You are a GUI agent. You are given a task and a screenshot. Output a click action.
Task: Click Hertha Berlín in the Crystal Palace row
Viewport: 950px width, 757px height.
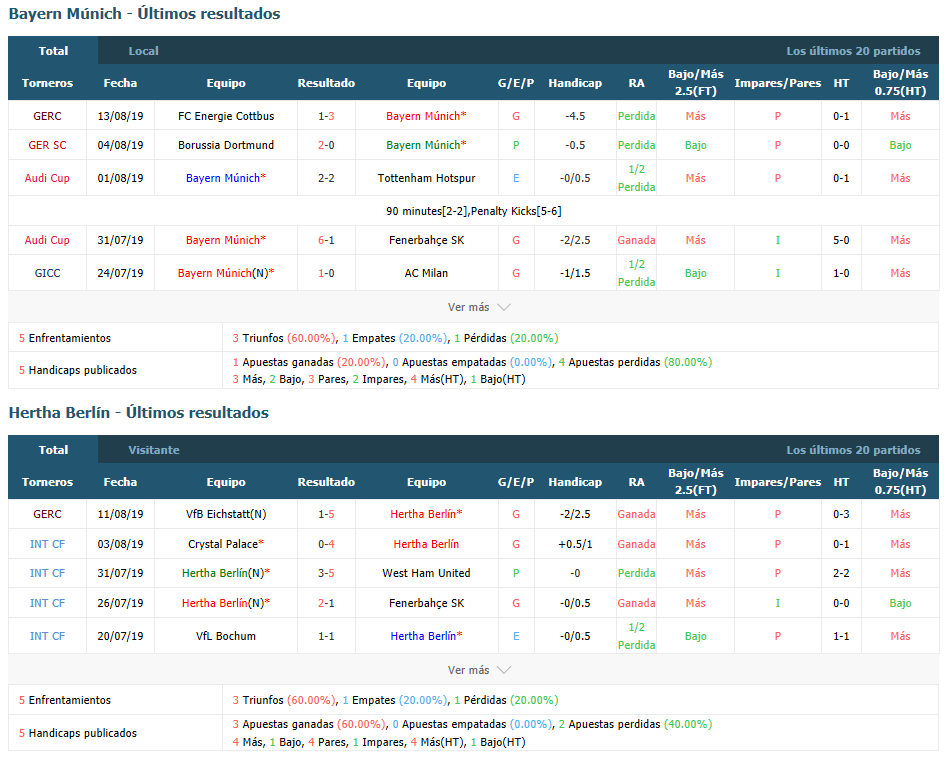(x=427, y=544)
